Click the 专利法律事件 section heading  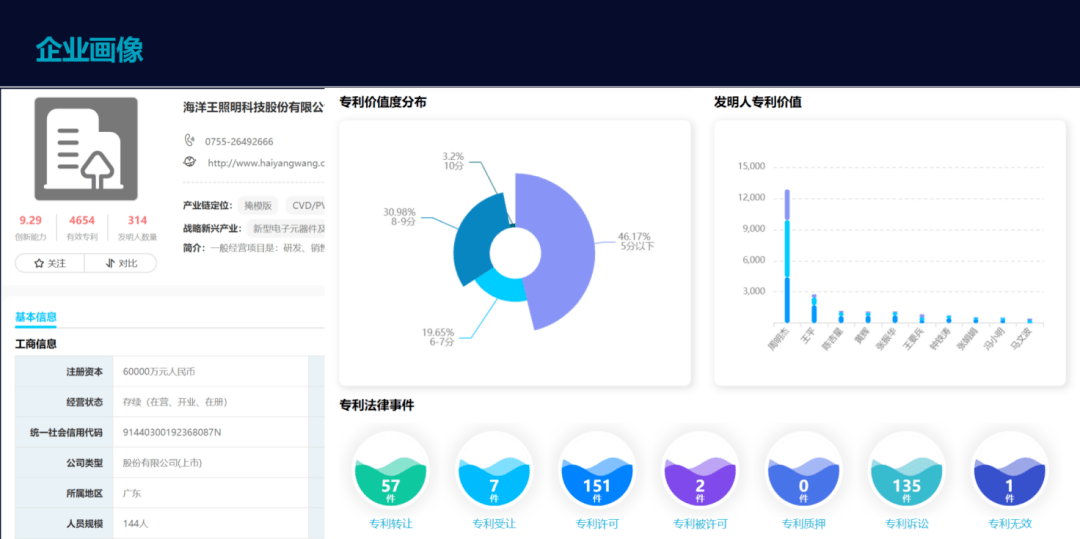click(377, 405)
